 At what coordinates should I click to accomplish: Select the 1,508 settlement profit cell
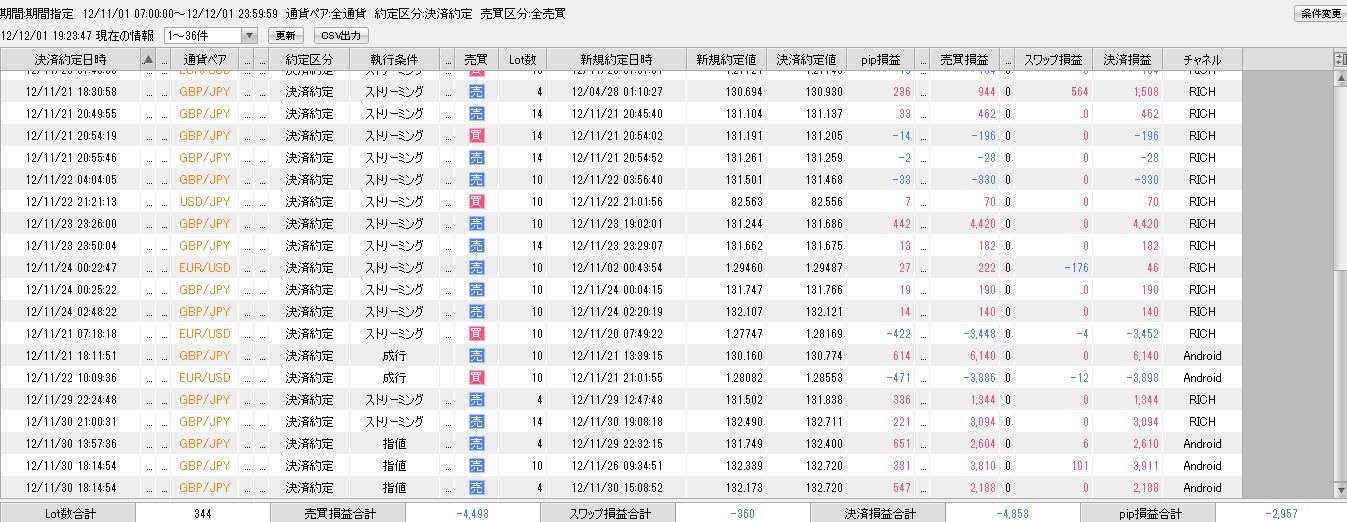point(1127,91)
